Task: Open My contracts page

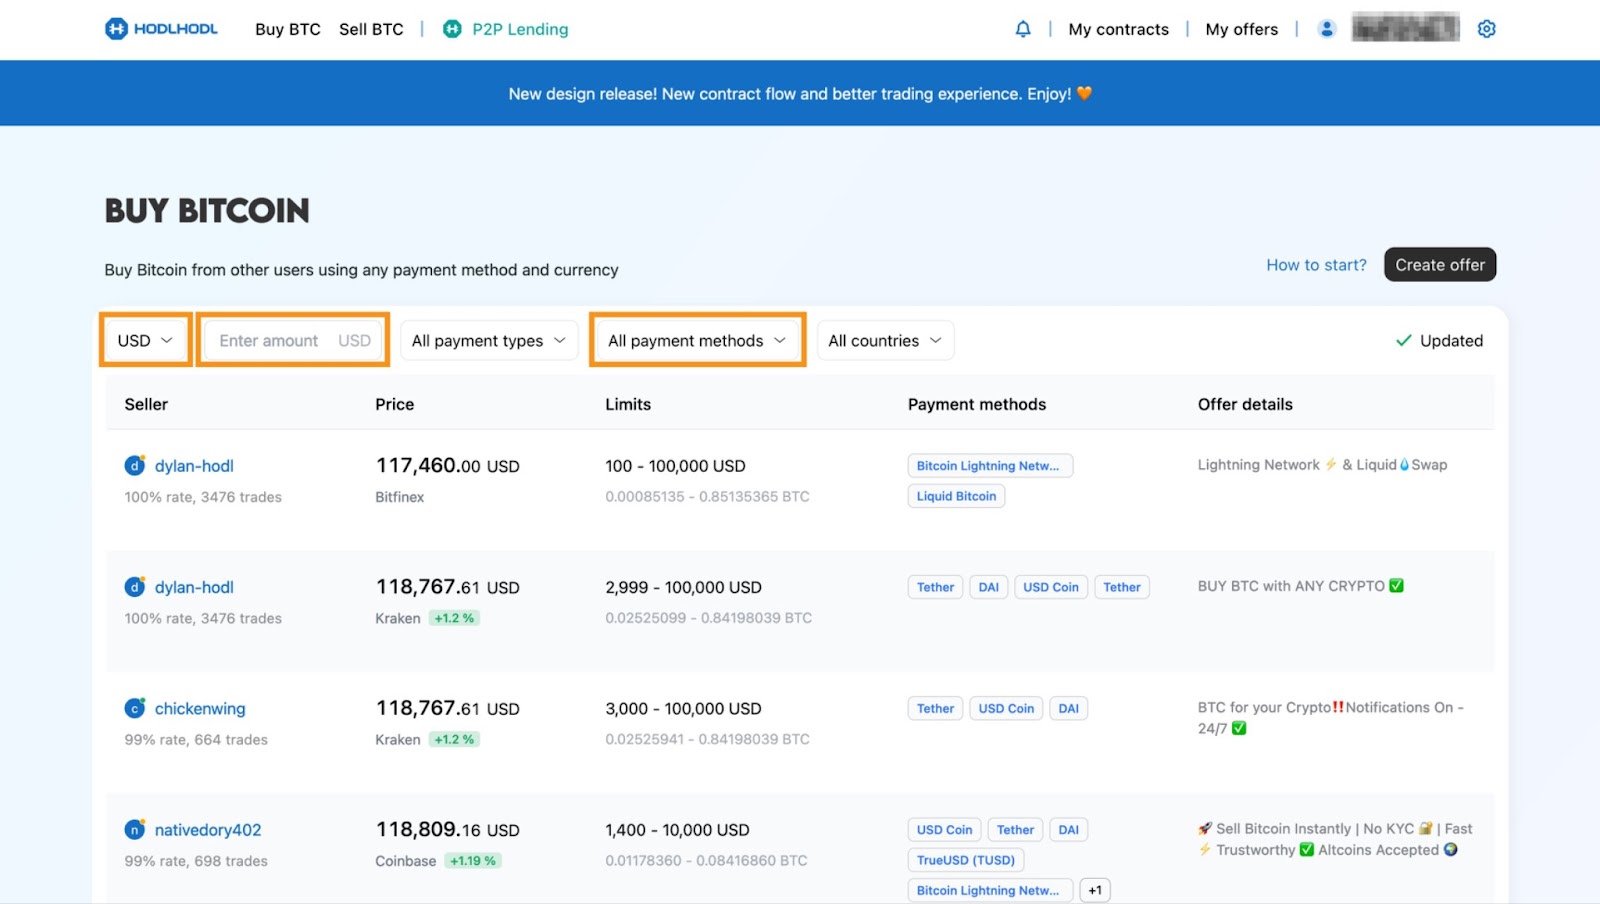Action: [x=1118, y=29]
